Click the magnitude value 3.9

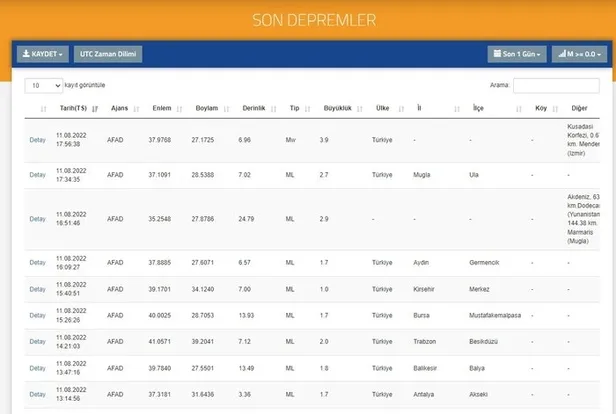tap(324, 140)
